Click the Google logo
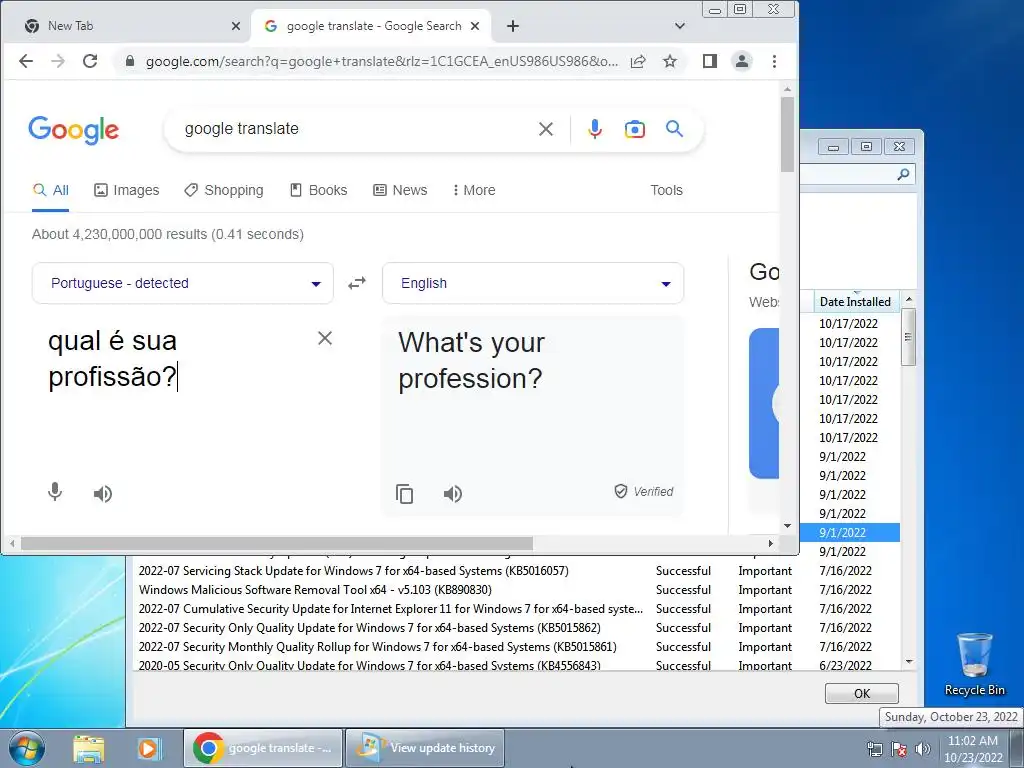 (x=74, y=129)
